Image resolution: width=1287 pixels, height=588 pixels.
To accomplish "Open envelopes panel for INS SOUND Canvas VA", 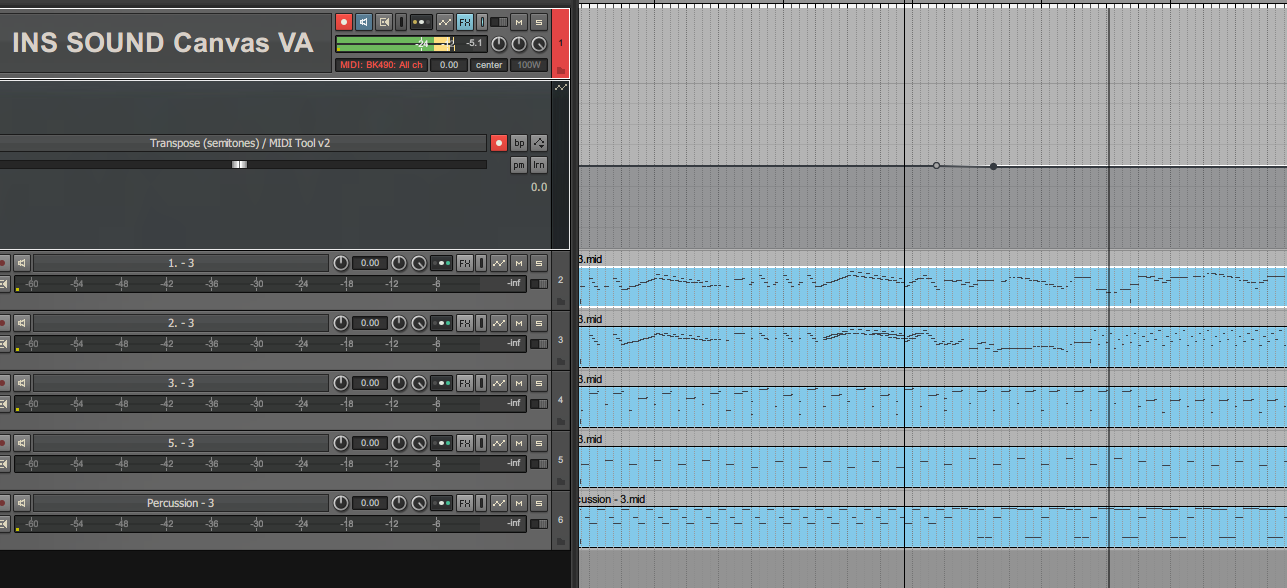I will pos(445,22).
